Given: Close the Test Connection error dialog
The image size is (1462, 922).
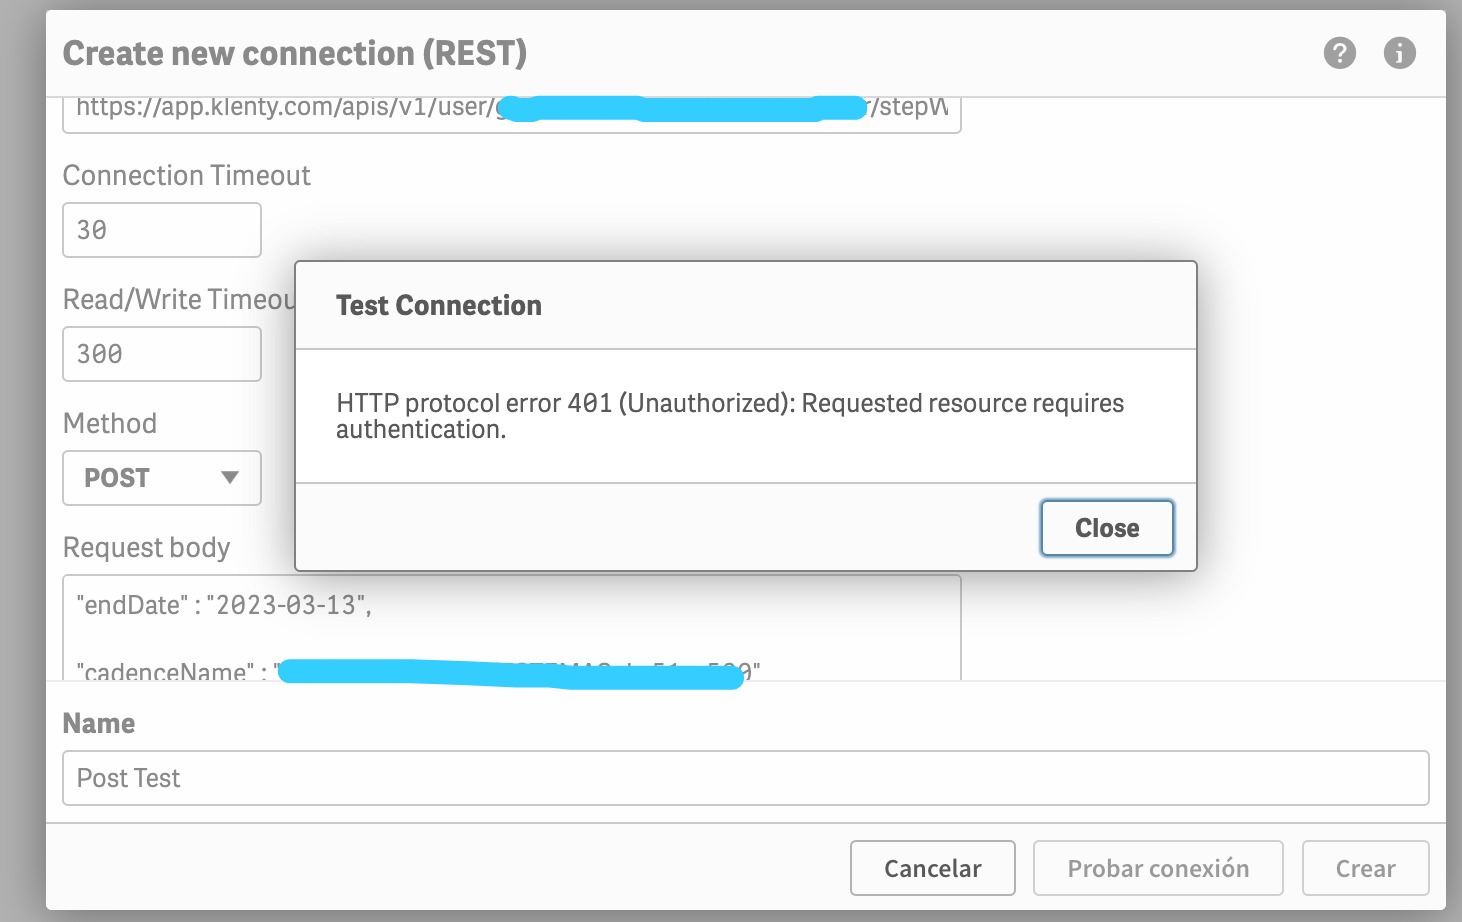Looking at the screenshot, I should coord(1106,528).
